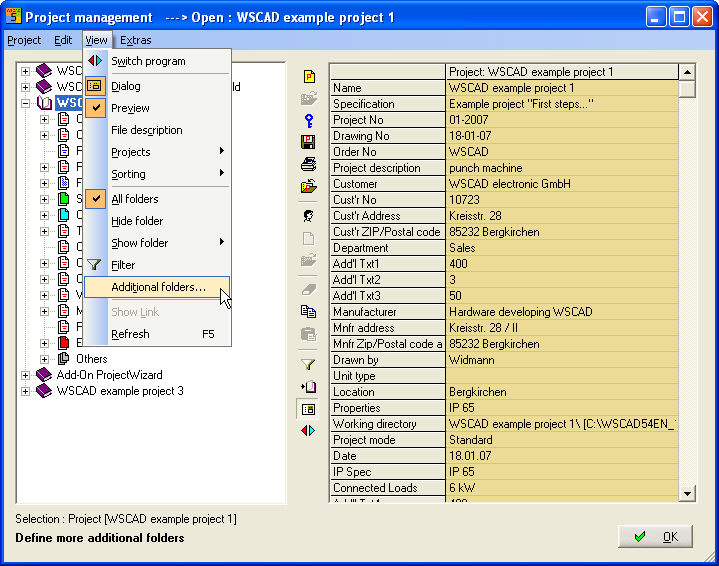The image size is (719, 566).
Task: Toggle the Preview option in View menu
Action: click(x=157, y=108)
